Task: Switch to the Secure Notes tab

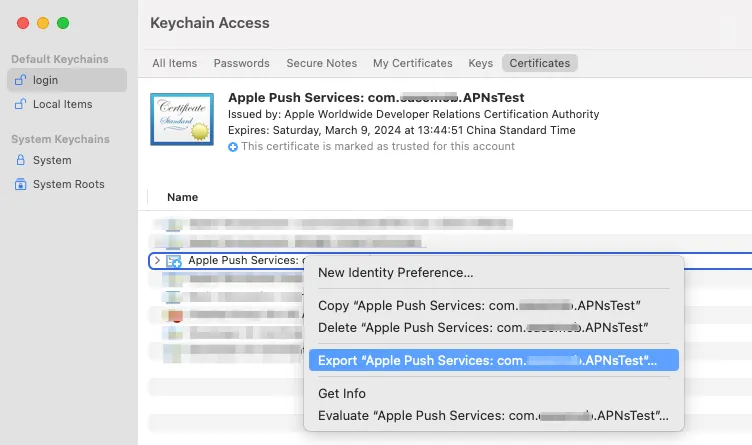Action: point(322,63)
